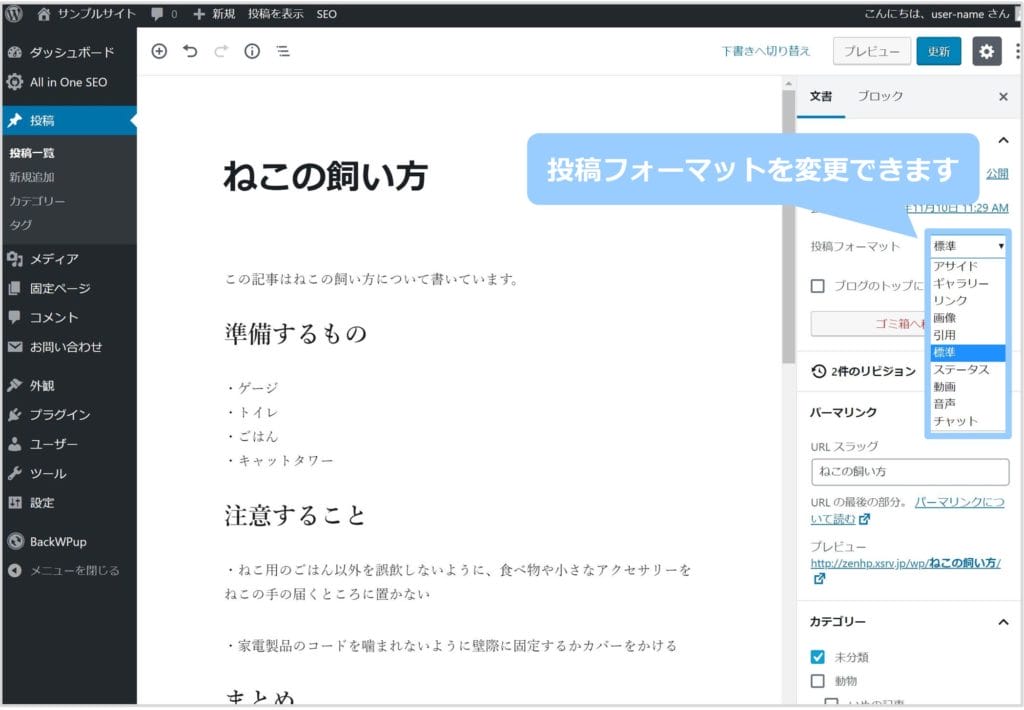Open content structure info icon
Image resolution: width=1024 pixels, height=710 pixels.
click(252, 51)
